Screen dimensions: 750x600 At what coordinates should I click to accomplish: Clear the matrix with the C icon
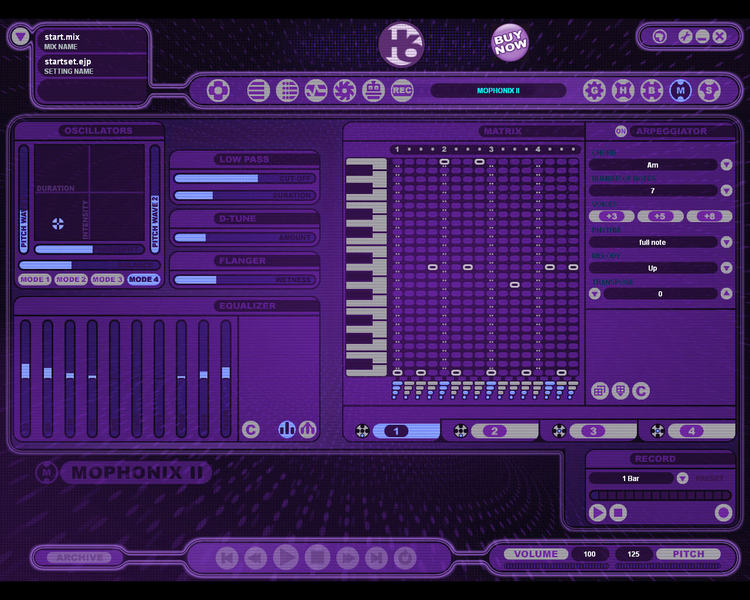click(x=641, y=391)
